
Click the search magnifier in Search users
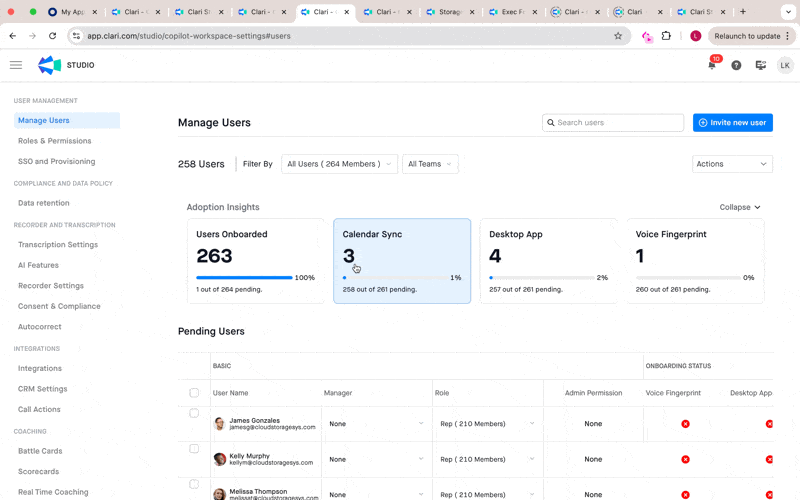551,122
